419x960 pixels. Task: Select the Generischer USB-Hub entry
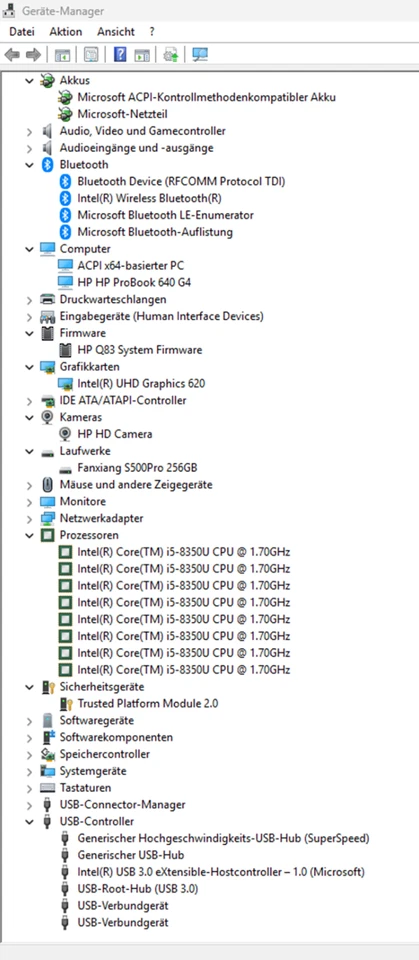(130, 855)
